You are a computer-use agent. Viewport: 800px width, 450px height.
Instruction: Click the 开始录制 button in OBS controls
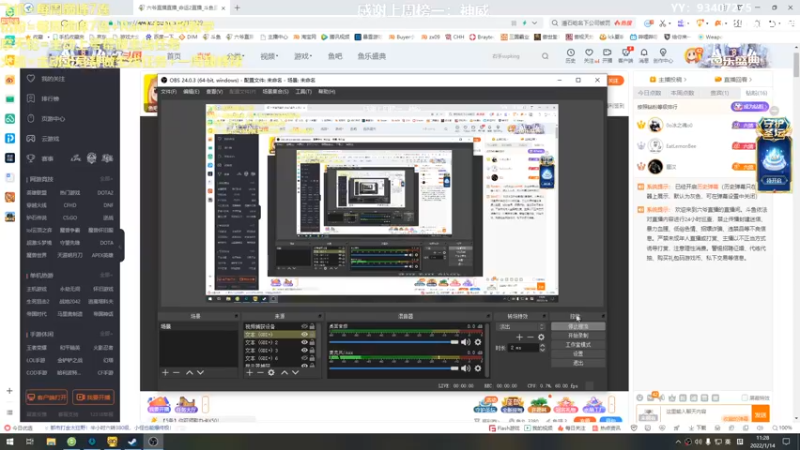tap(578, 336)
